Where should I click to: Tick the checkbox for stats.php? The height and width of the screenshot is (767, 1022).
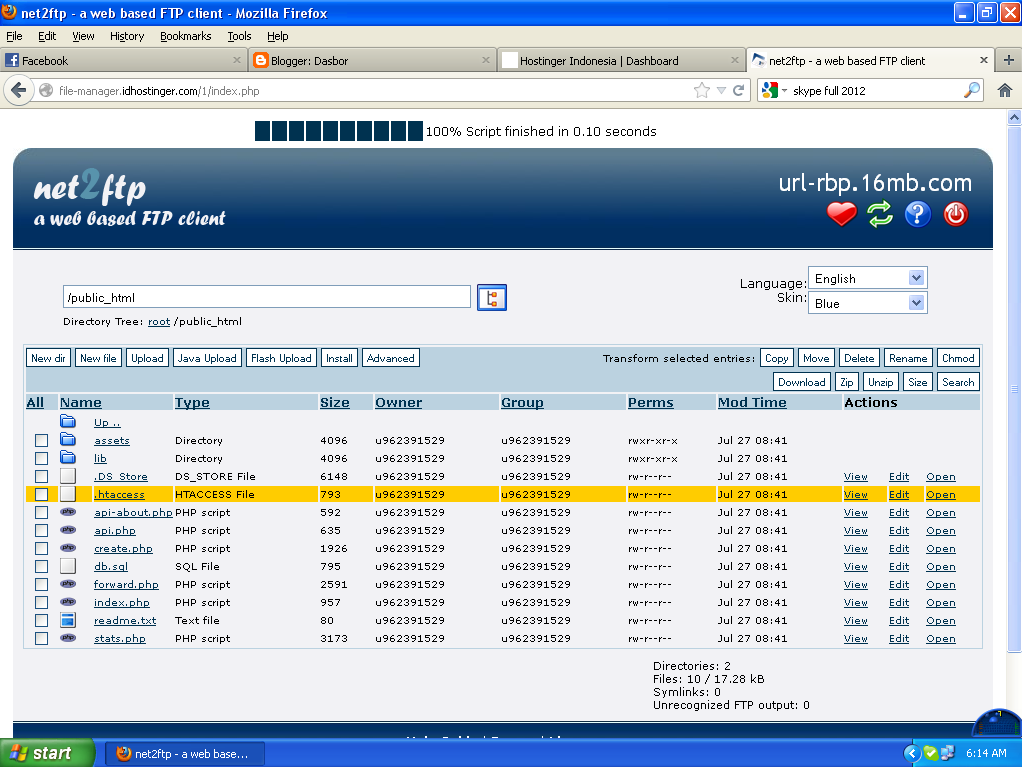[x=41, y=639]
